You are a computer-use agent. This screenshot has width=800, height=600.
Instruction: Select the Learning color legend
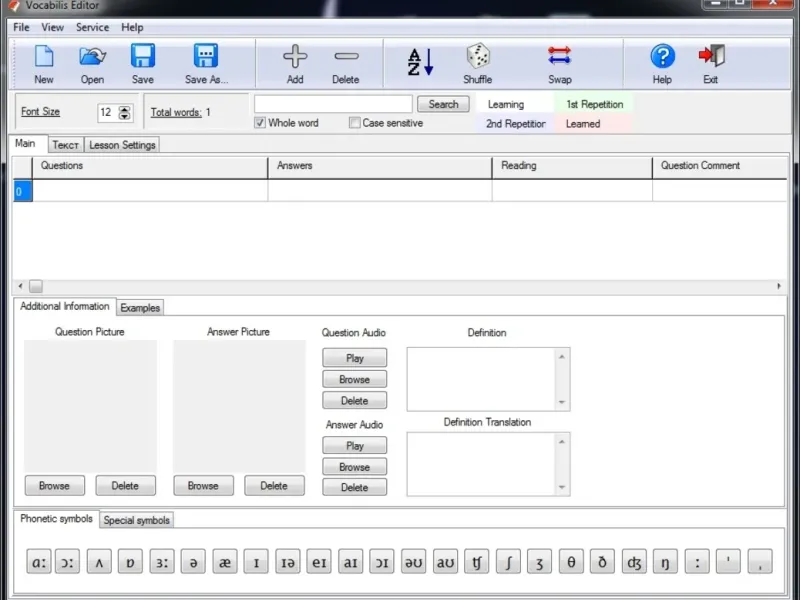515,105
